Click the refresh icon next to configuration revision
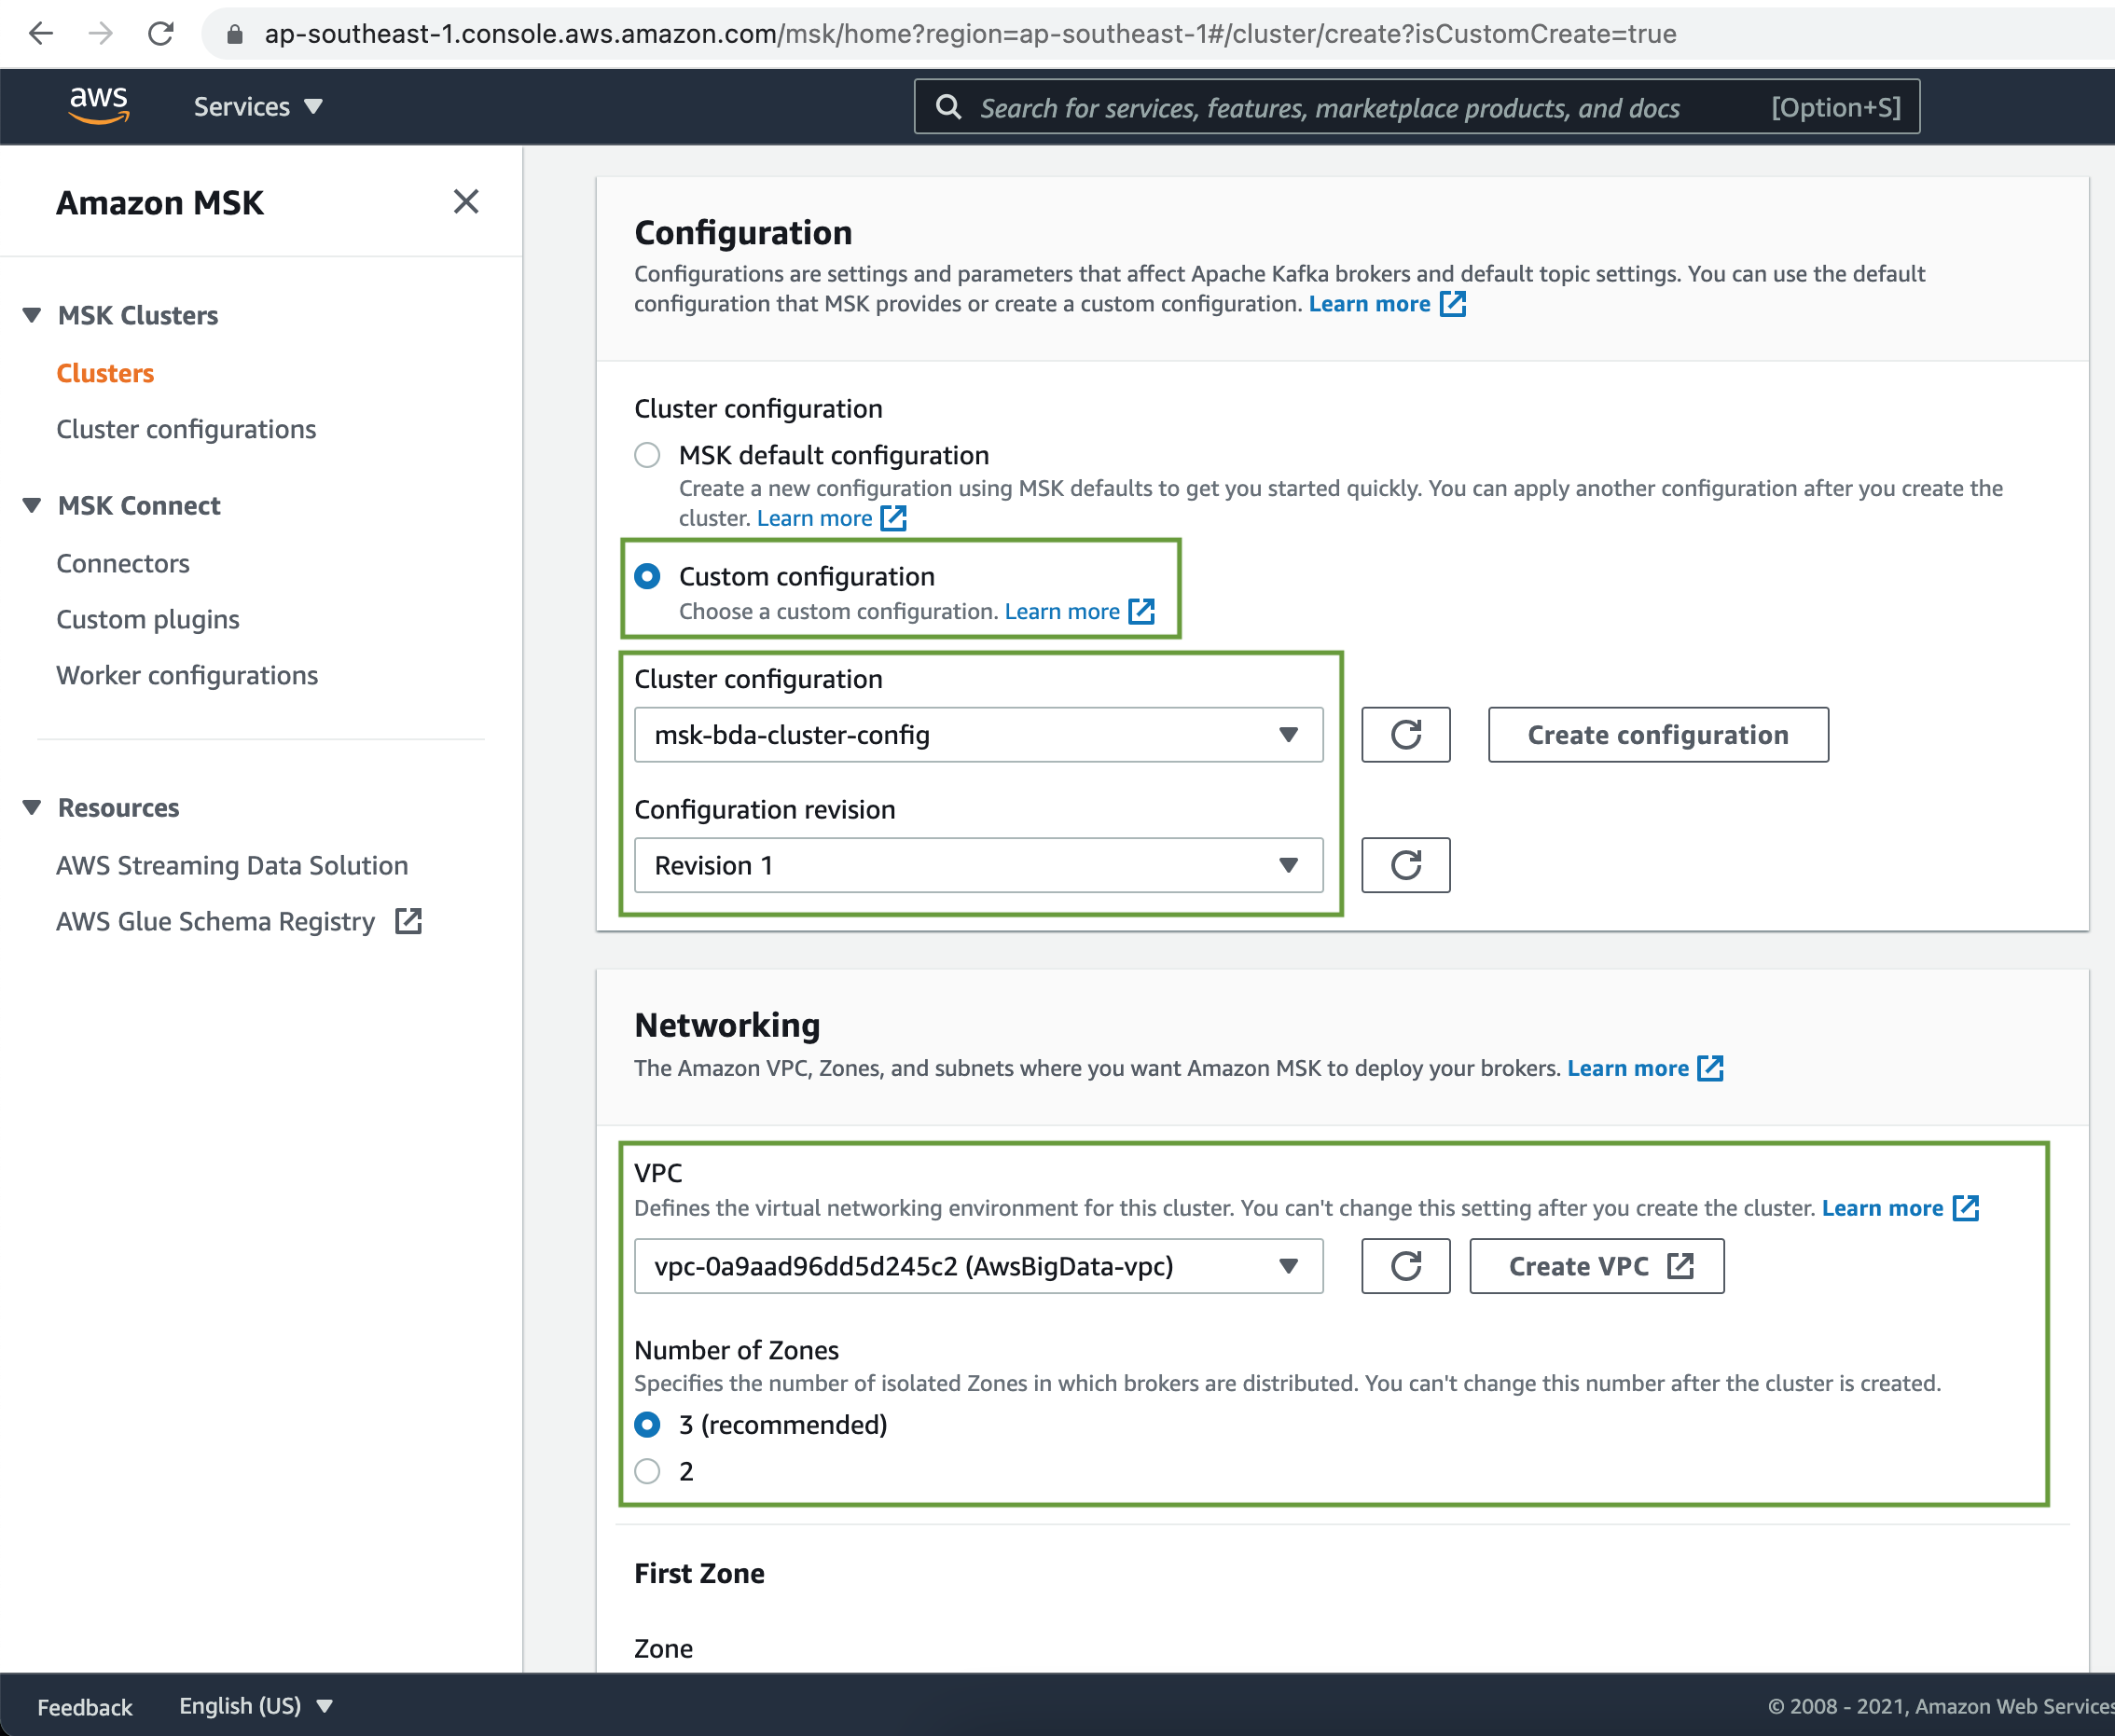The width and height of the screenshot is (2115, 1736). (x=1403, y=862)
